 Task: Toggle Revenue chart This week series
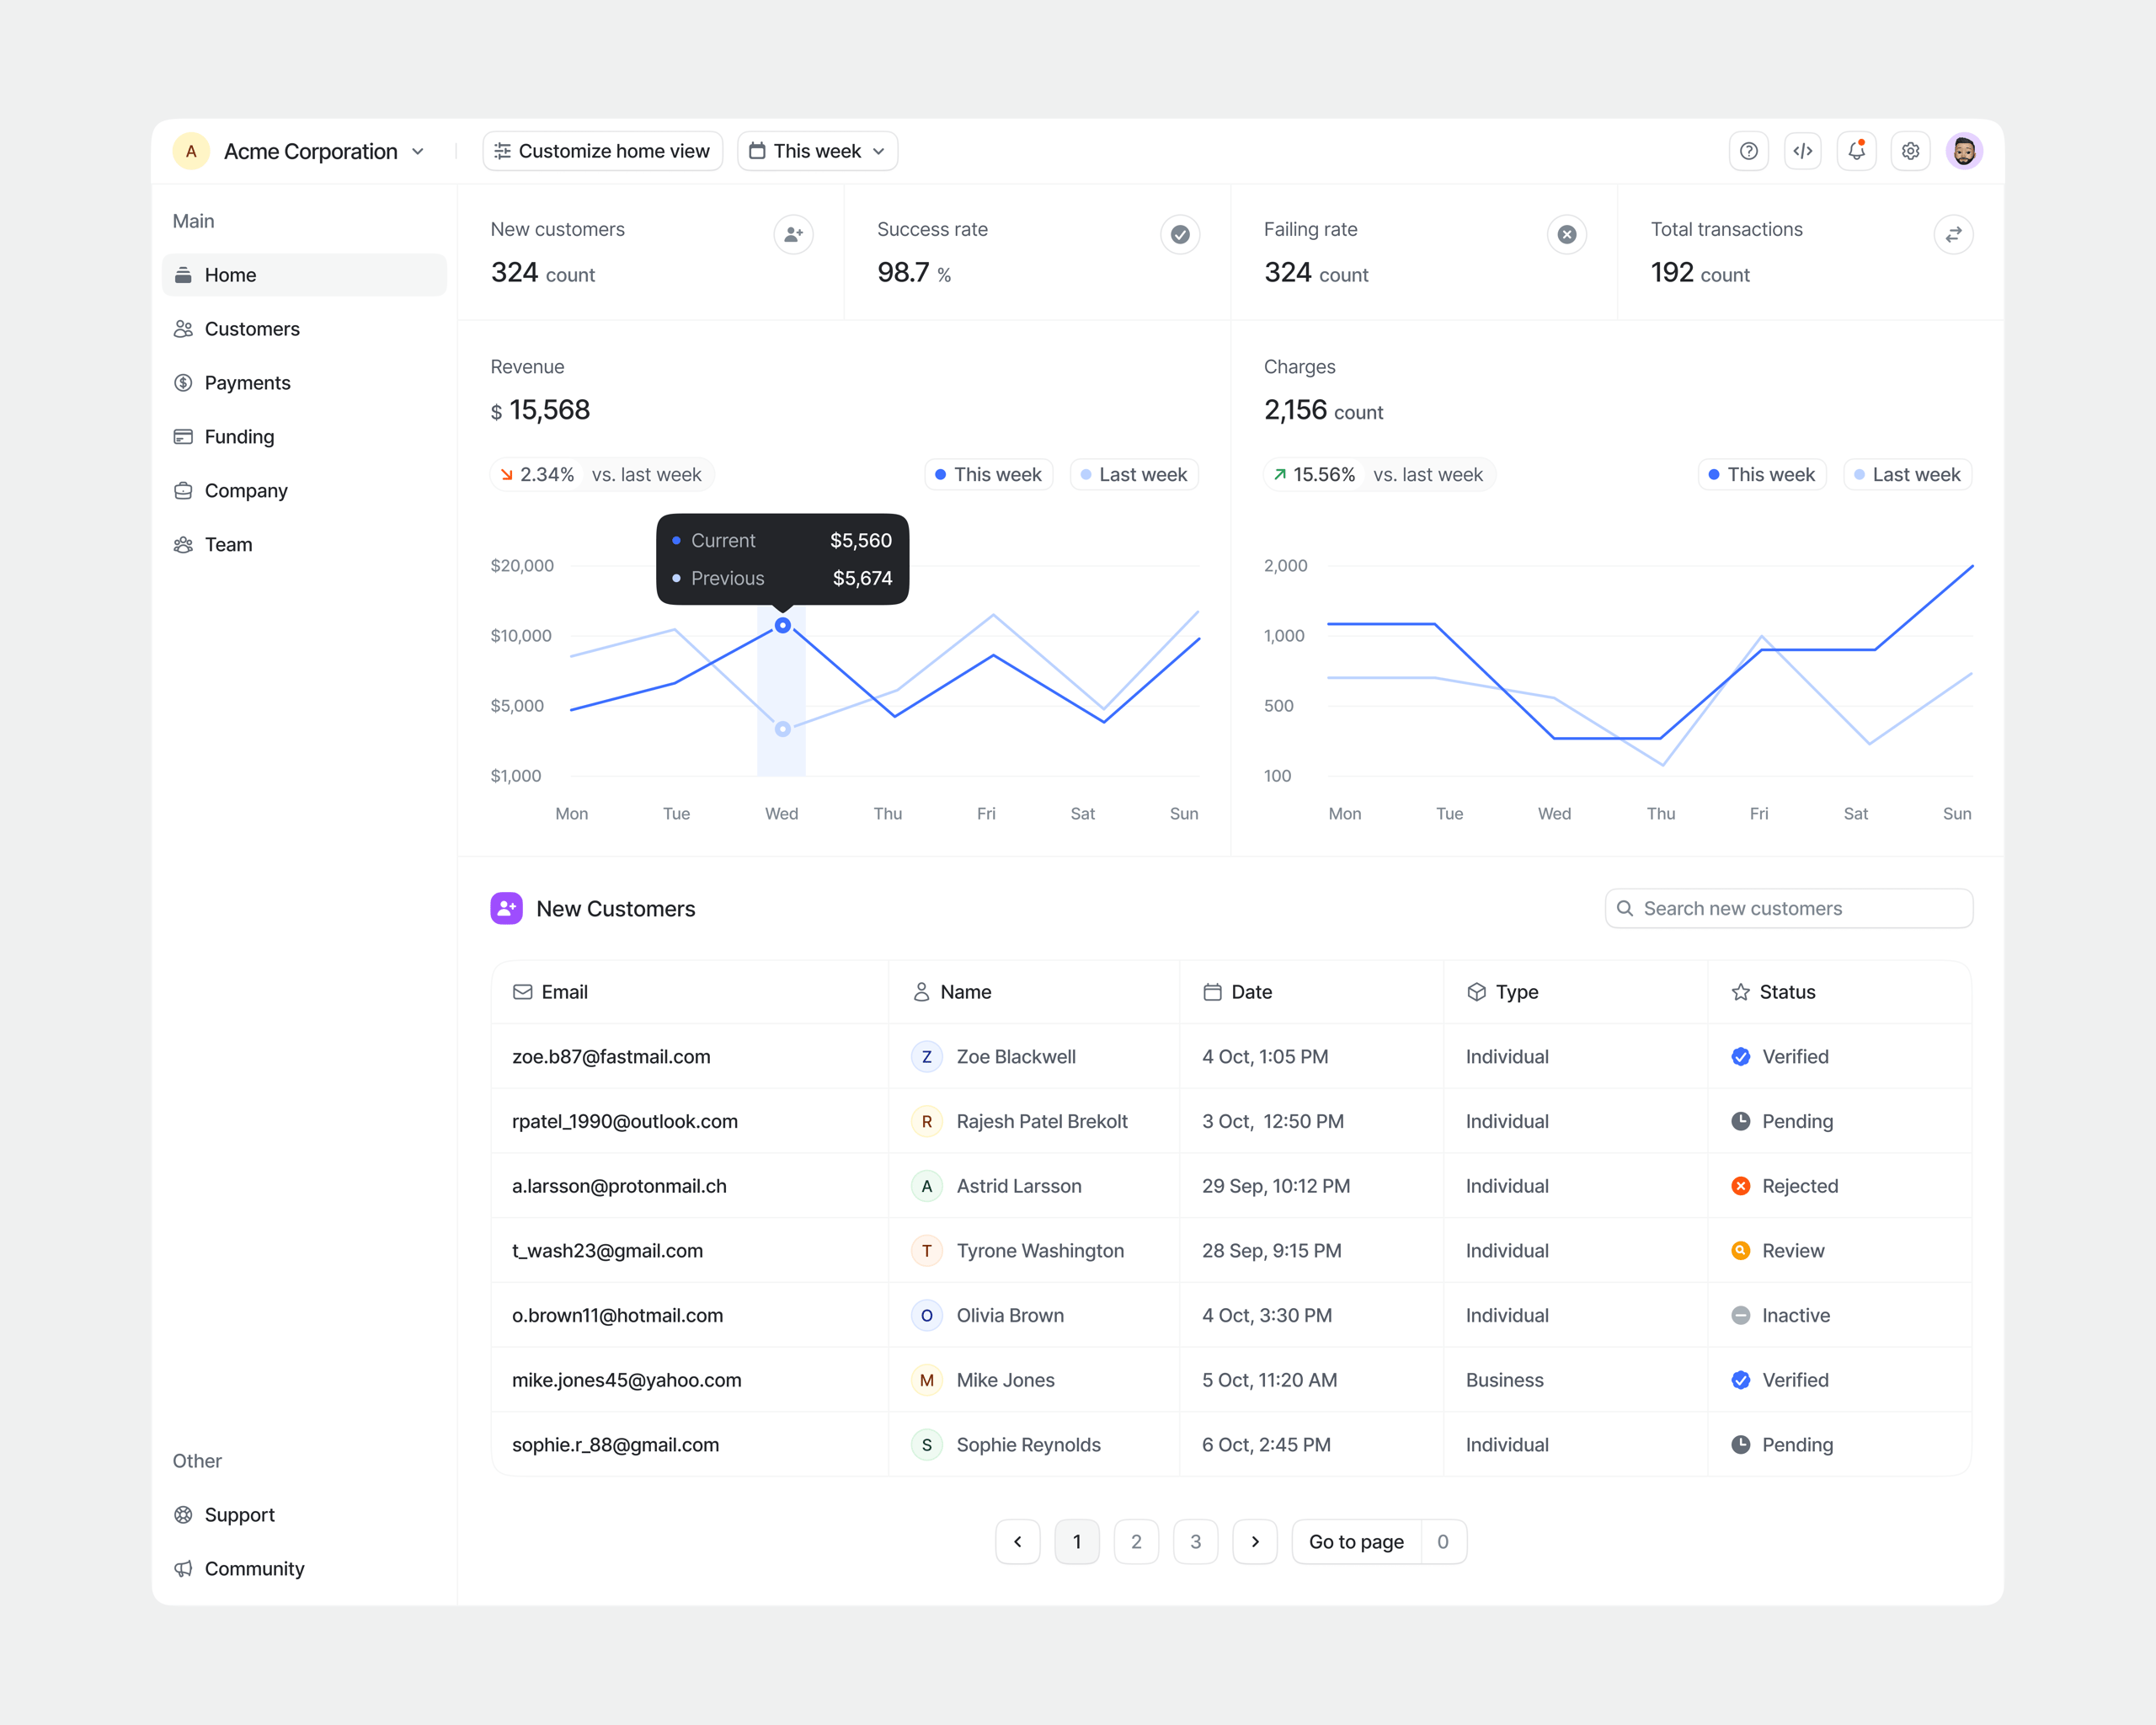(x=988, y=474)
